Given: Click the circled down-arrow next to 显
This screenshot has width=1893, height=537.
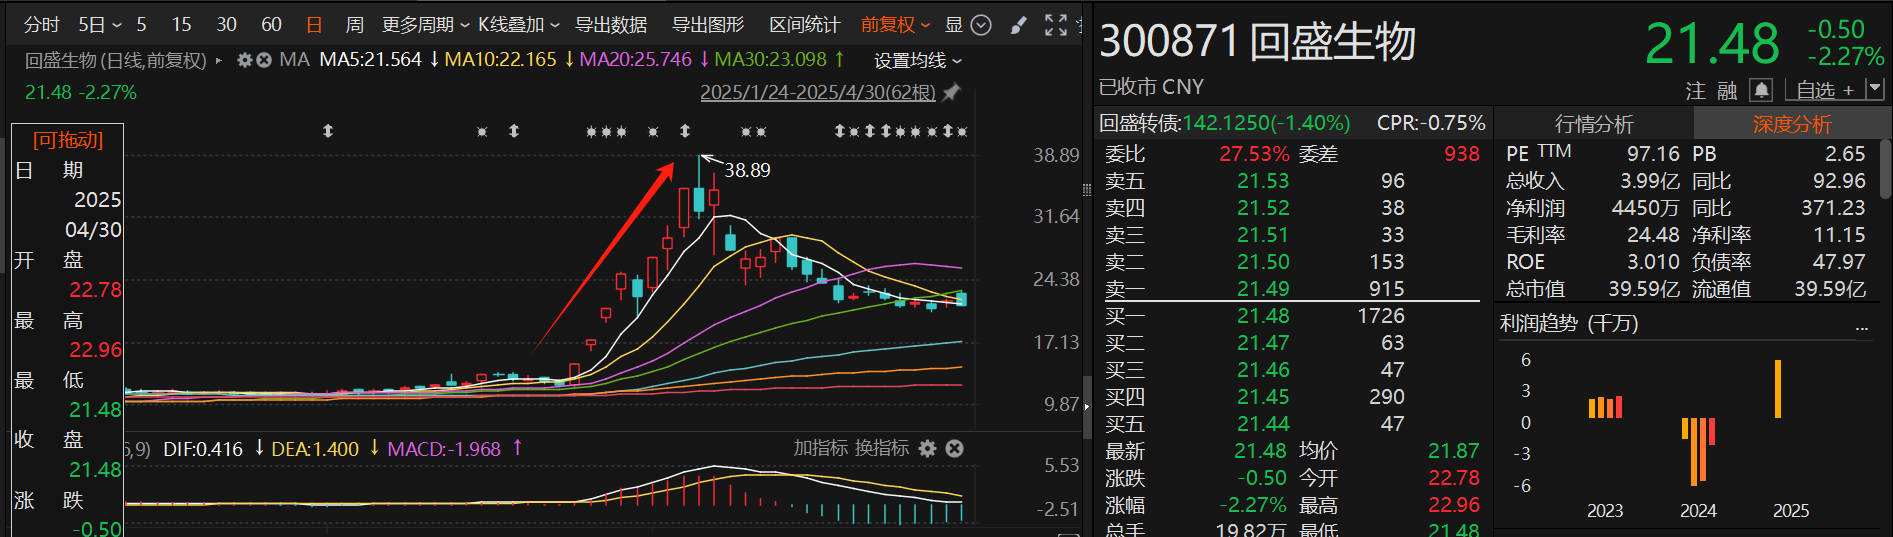Looking at the screenshot, I should click(x=982, y=25).
